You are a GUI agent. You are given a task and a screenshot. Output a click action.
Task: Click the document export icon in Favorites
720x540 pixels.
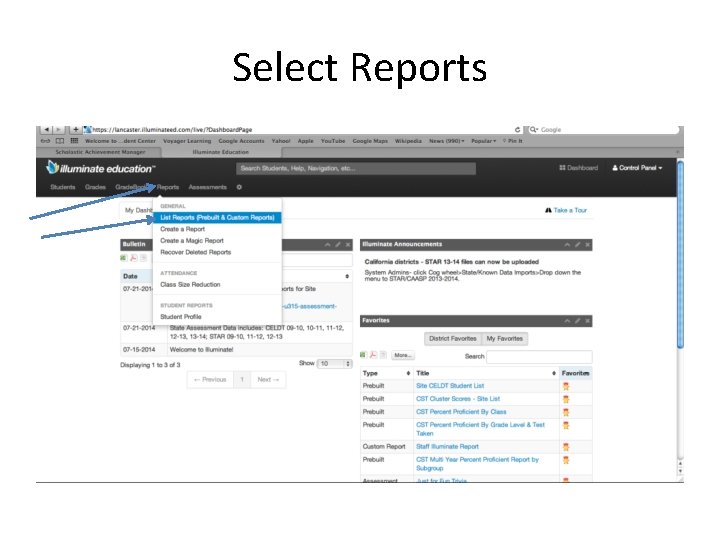383,355
